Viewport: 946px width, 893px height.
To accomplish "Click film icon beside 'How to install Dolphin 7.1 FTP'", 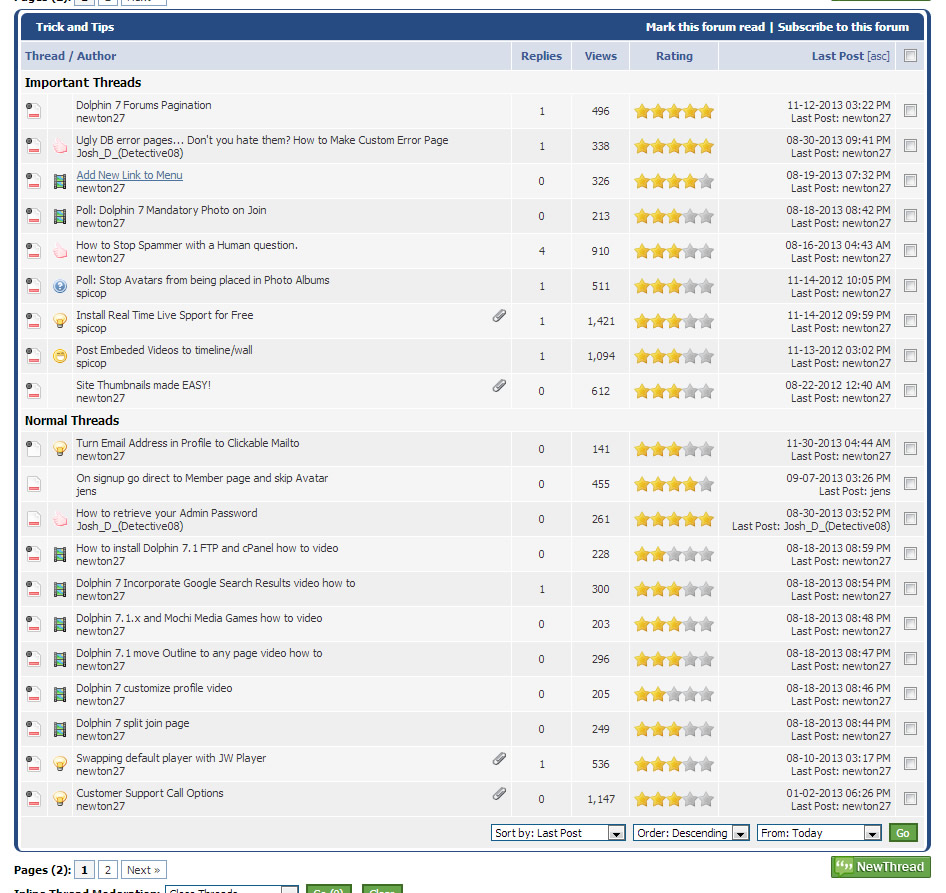I will (x=60, y=554).
